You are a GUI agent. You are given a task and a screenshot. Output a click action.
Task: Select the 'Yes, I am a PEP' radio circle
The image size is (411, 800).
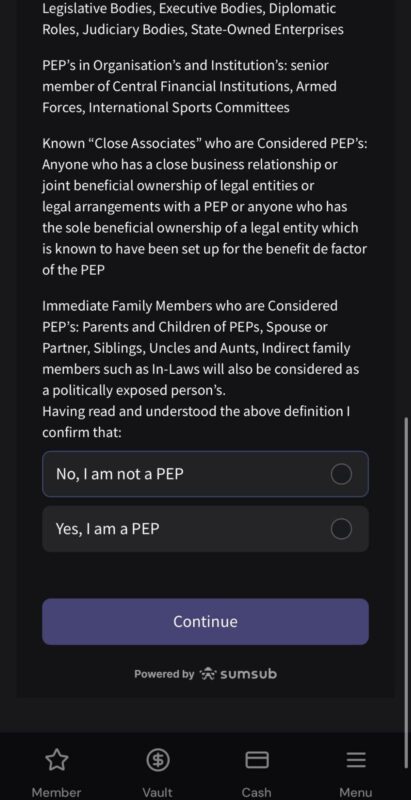[341, 529]
